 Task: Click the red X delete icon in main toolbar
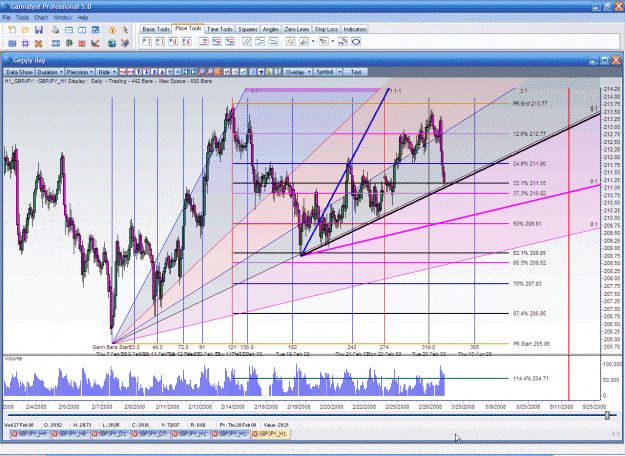[38, 43]
